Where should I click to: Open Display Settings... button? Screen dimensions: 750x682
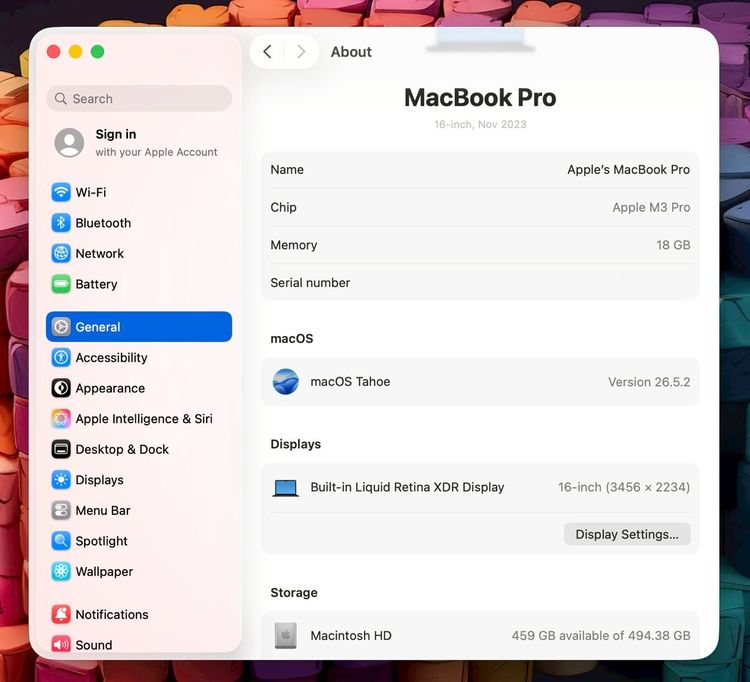627,534
